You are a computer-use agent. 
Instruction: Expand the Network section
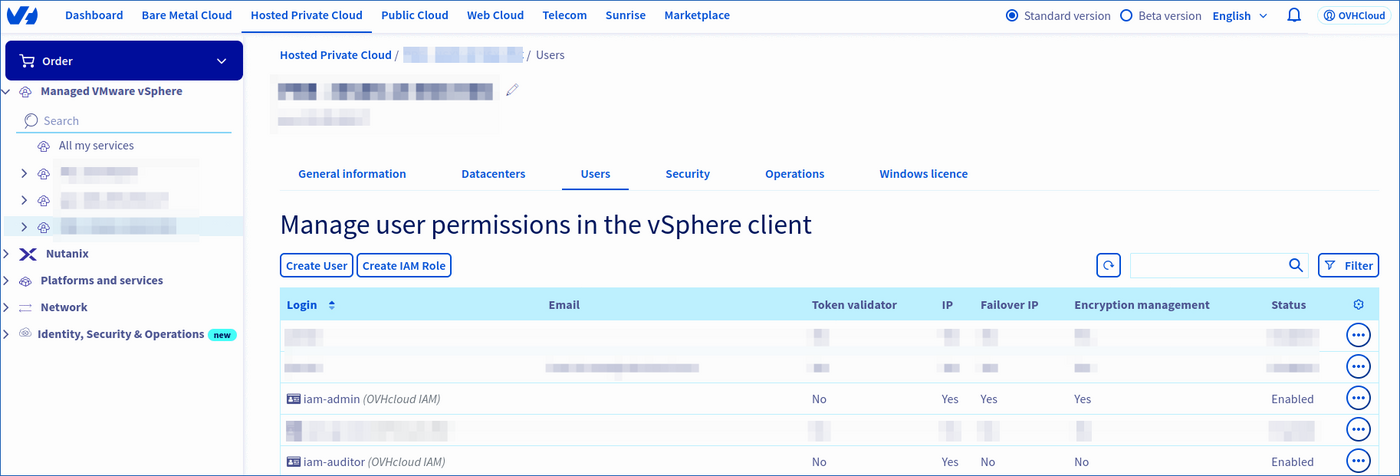[6, 308]
